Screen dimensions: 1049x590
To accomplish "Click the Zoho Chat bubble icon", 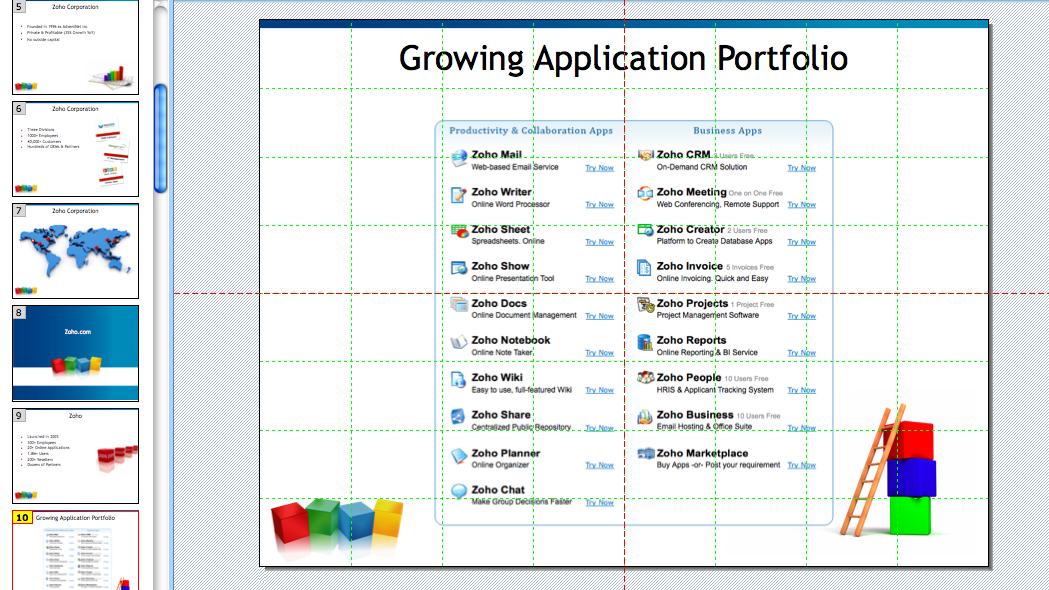I will (459, 491).
